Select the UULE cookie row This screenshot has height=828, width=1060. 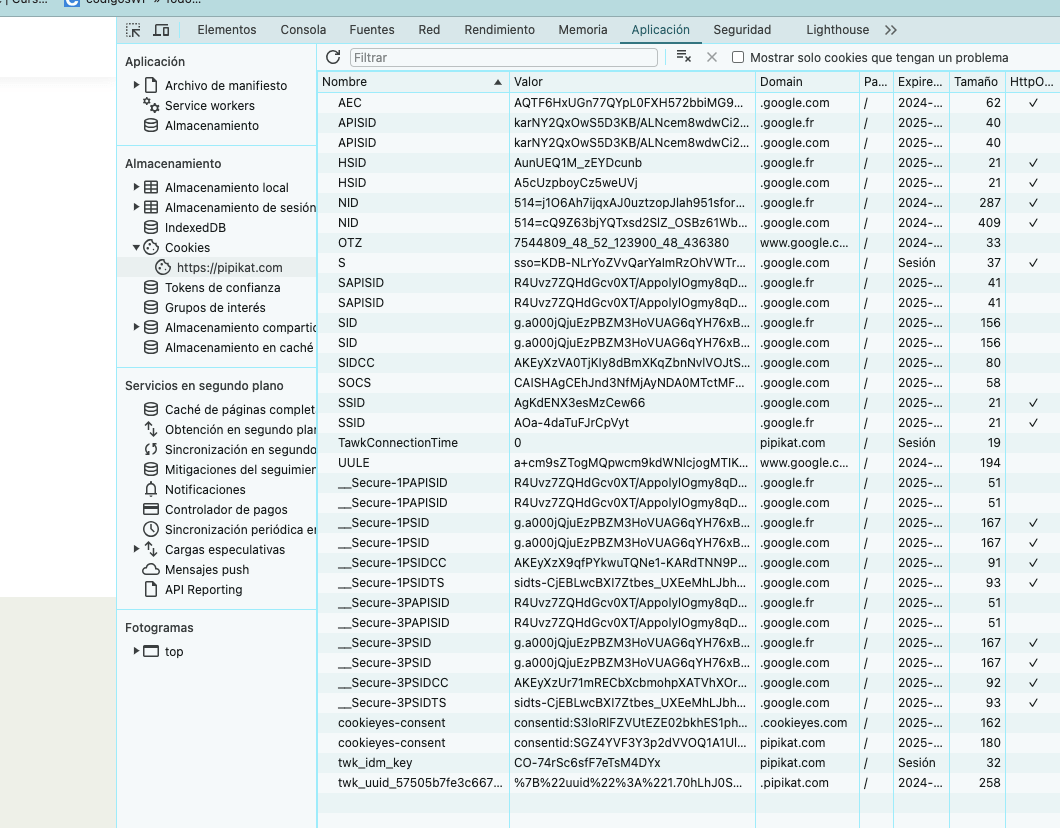pyautogui.click(x=689, y=463)
